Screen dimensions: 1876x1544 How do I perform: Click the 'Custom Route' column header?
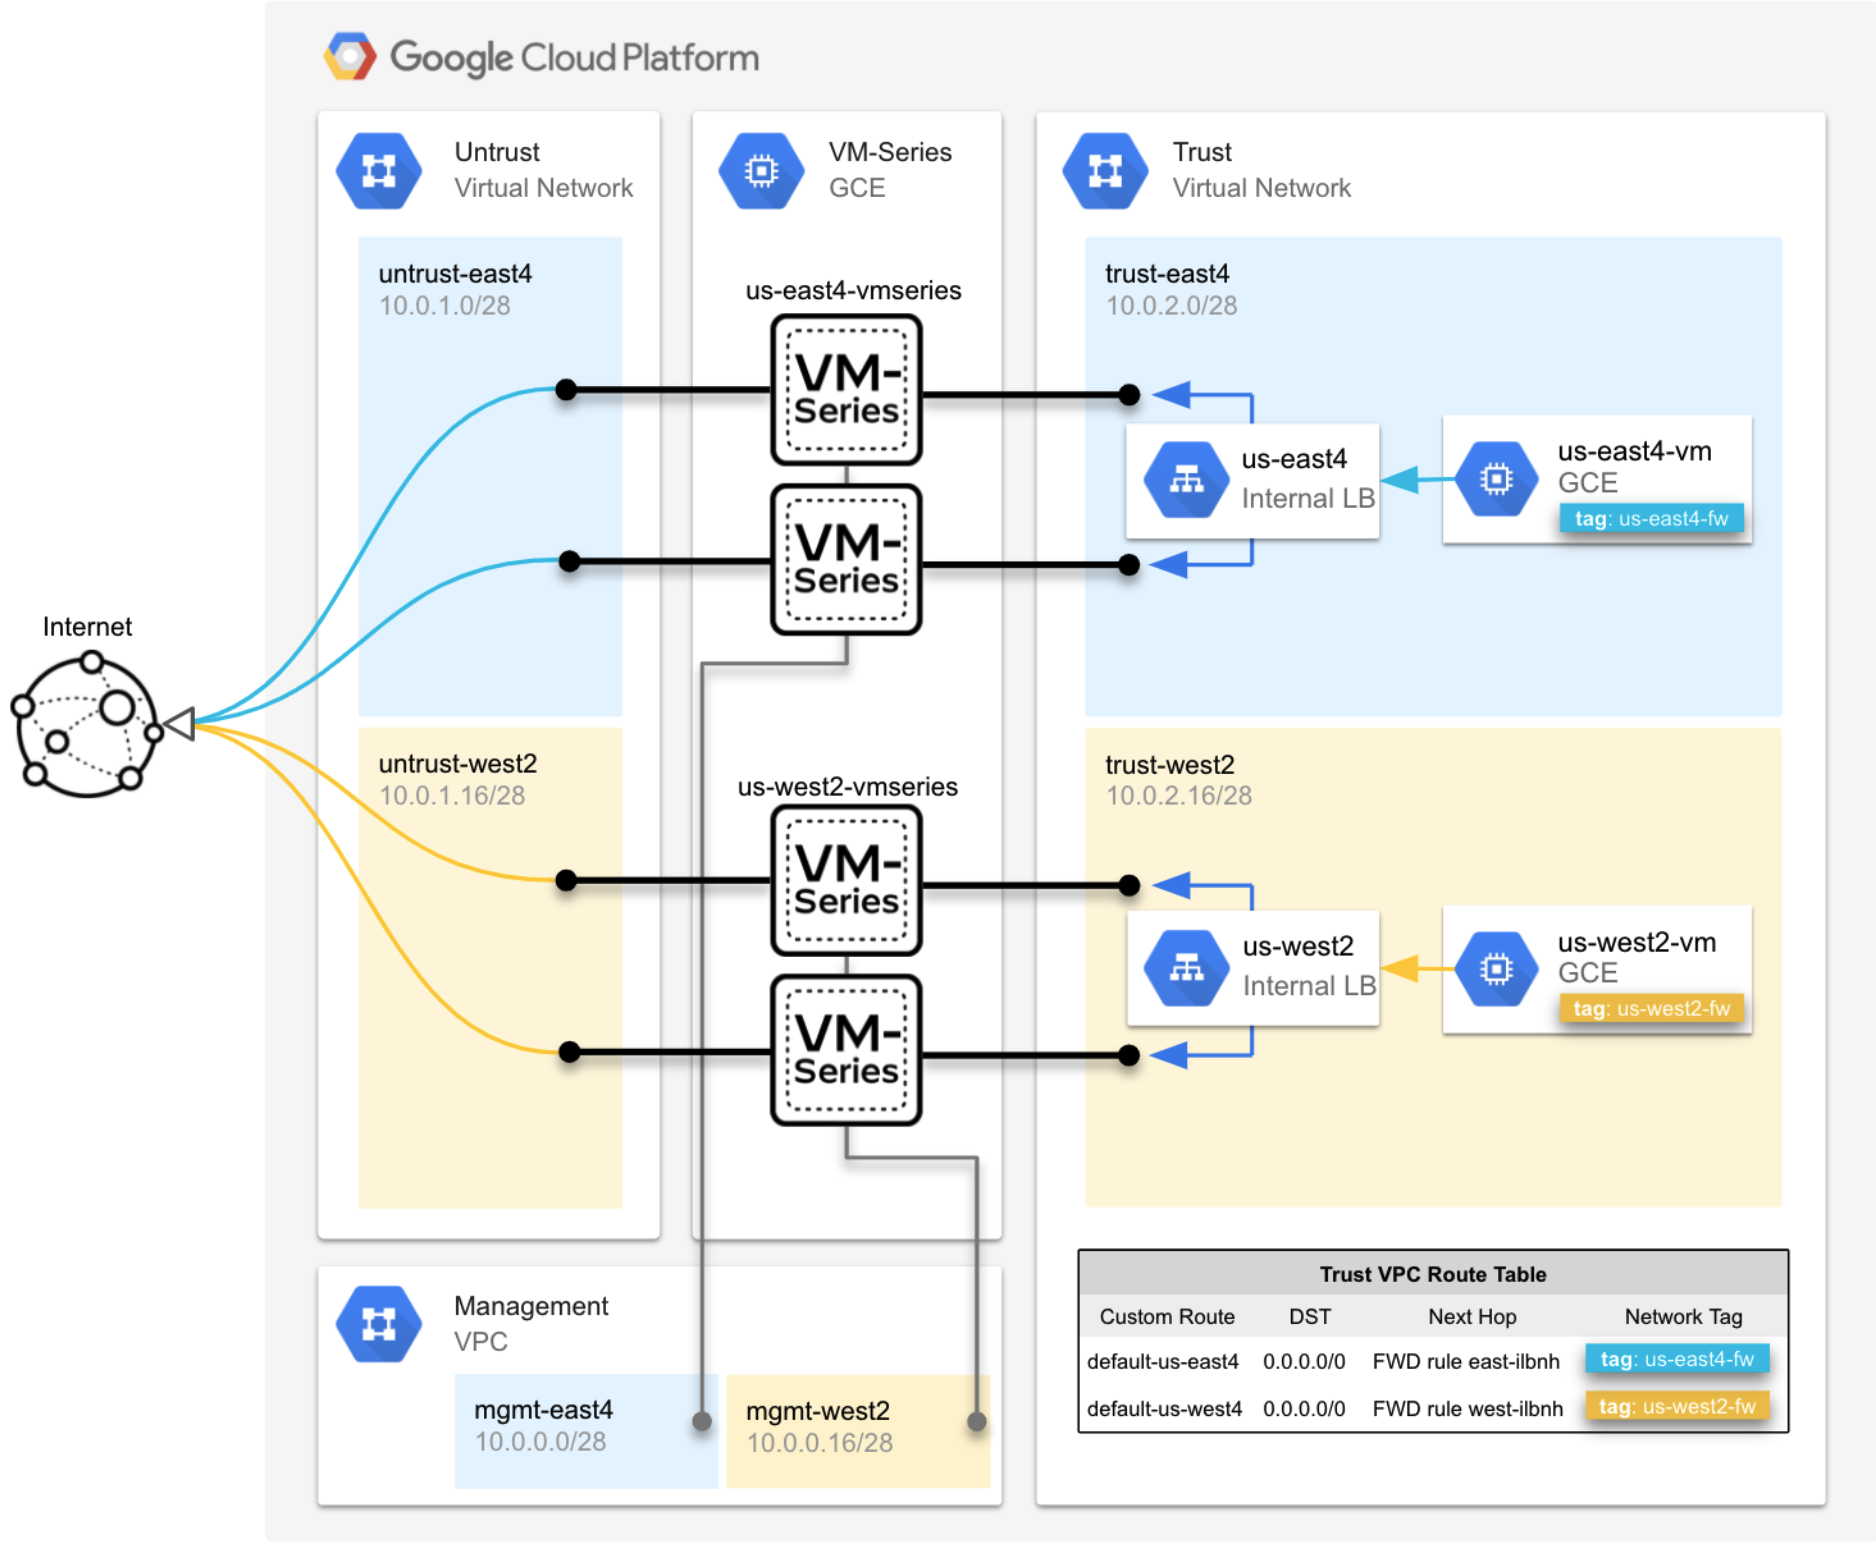[x=1167, y=1316]
